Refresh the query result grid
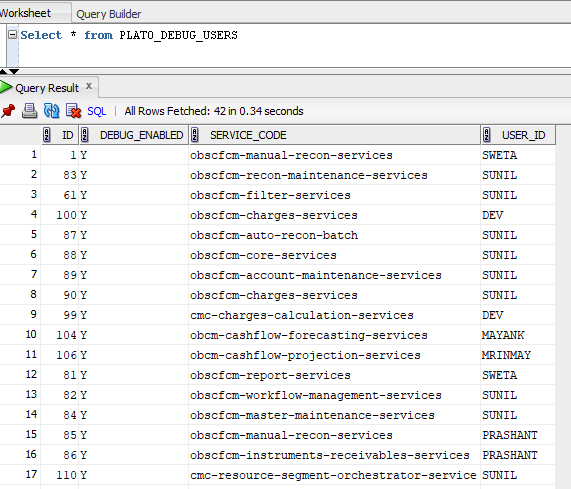The width and height of the screenshot is (571, 489). coord(51,111)
